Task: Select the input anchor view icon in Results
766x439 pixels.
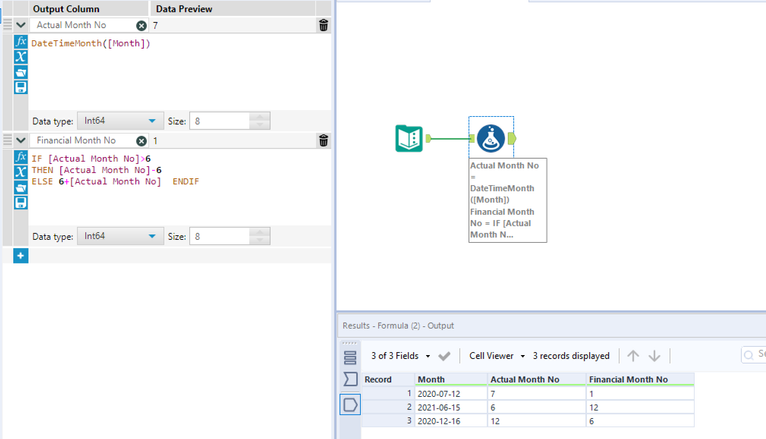Action: [x=350, y=379]
